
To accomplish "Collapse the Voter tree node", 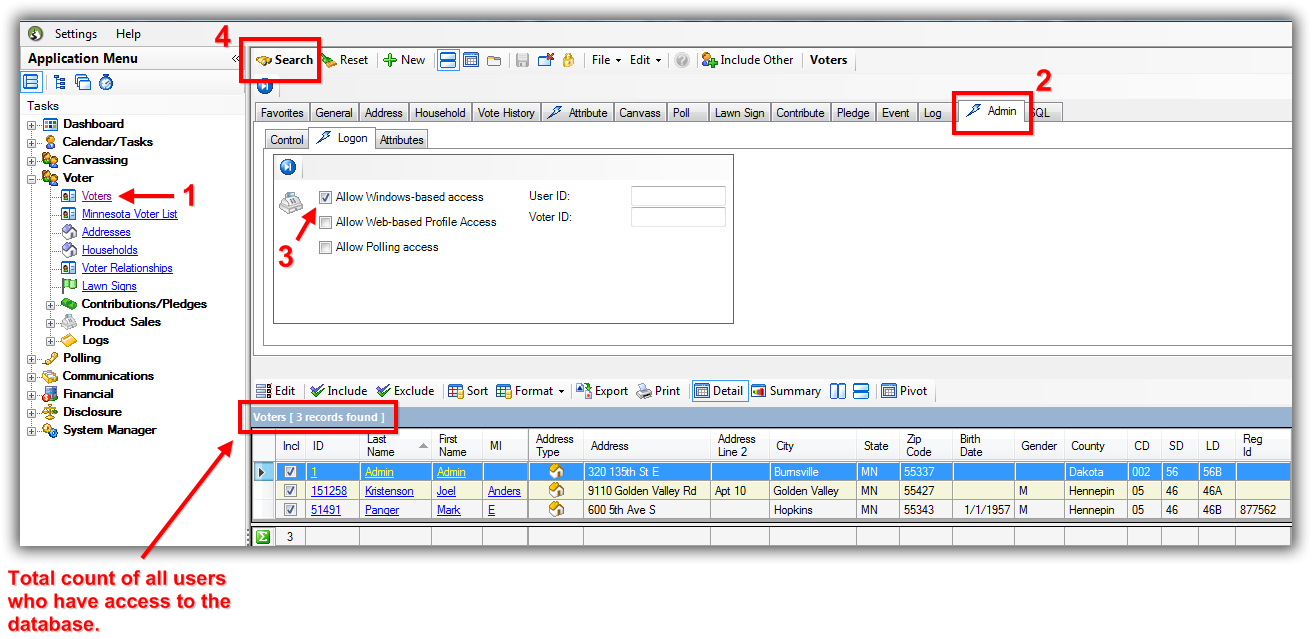I will tap(32, 179).
